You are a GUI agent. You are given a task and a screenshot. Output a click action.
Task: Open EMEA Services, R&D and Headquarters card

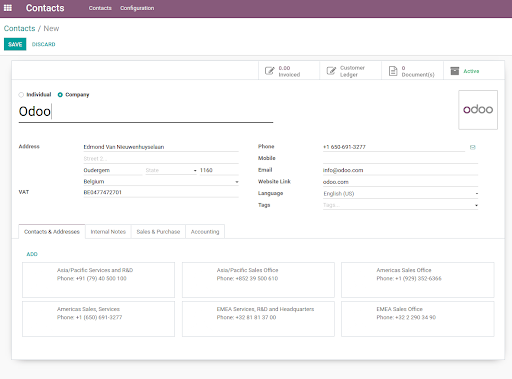pyautogui.click(x=258, y=319)
